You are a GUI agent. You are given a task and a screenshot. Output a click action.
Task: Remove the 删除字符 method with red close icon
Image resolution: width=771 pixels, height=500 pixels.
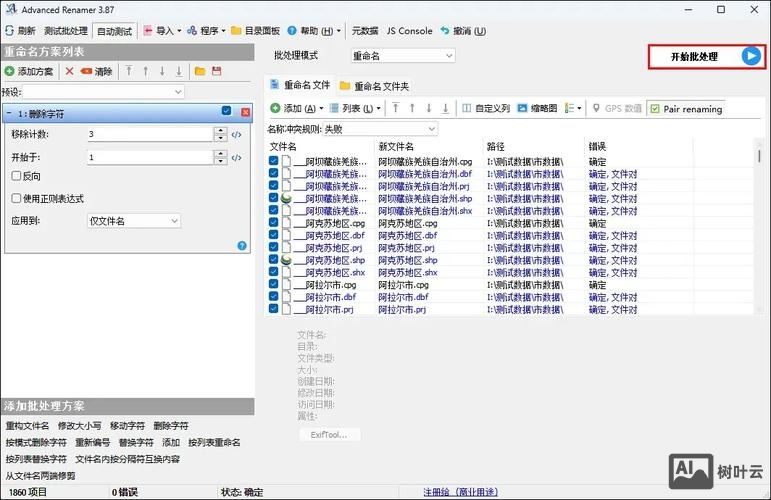point(245,112)
